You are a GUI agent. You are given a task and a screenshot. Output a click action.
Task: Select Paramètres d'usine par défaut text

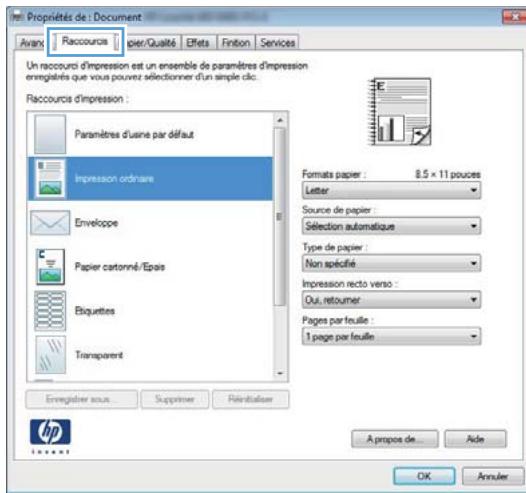point(134,134)
